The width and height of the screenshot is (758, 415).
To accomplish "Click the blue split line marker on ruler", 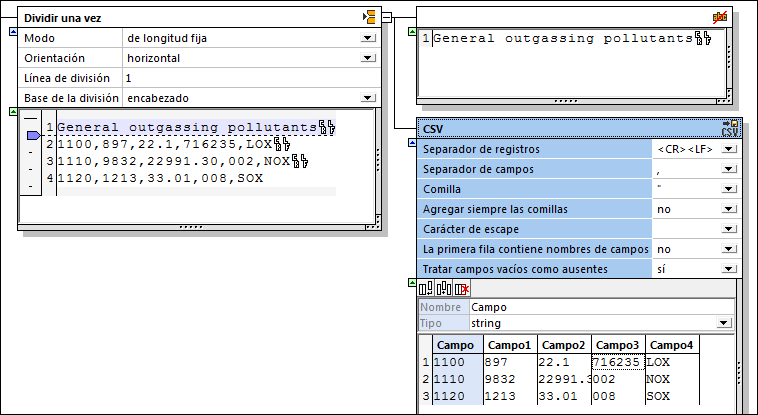I will (x=32, y=130).
